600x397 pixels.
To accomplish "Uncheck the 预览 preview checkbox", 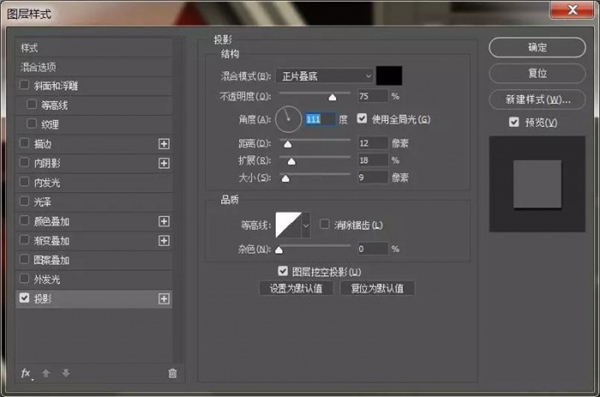I will click(x=514, y=122).
